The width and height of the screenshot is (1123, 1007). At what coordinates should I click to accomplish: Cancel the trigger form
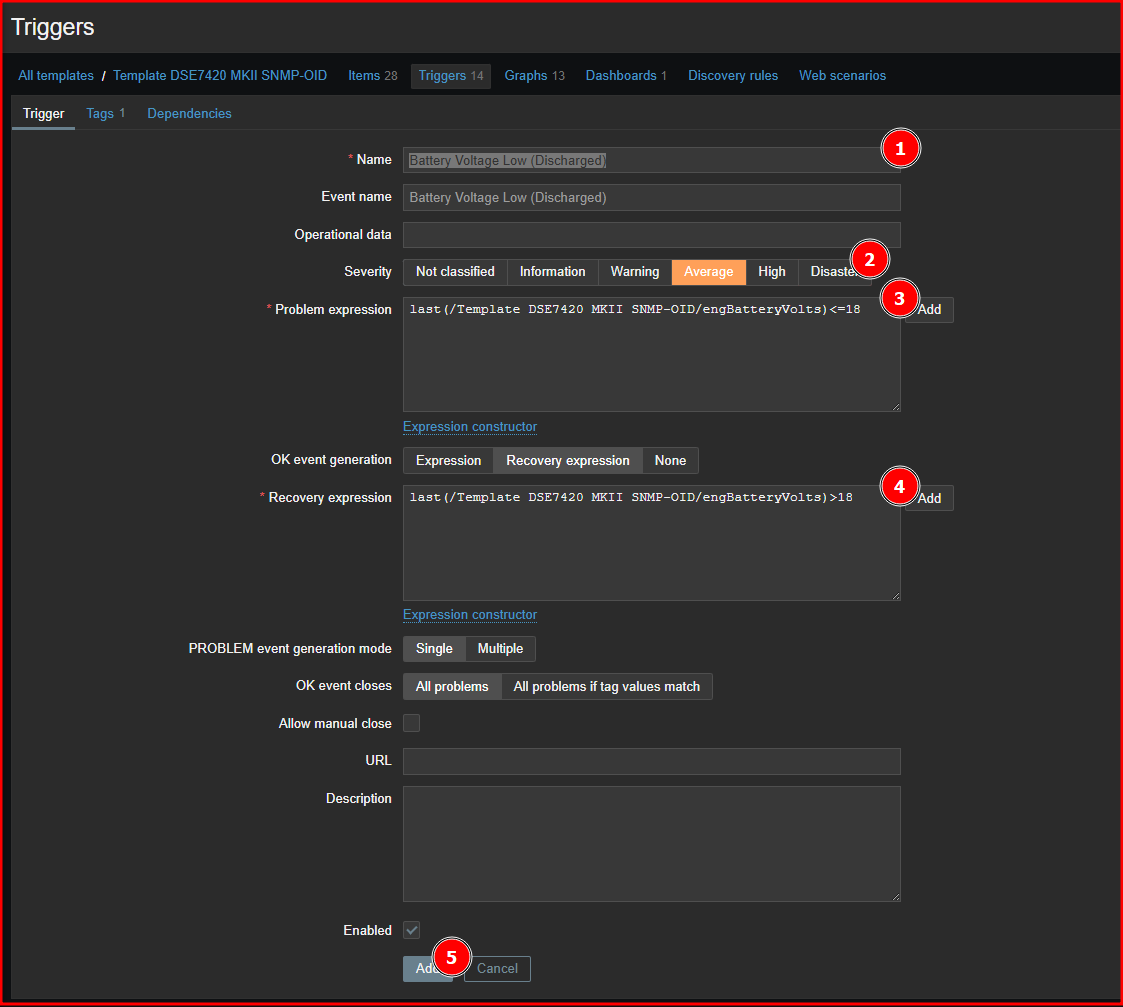coord(497,969)
